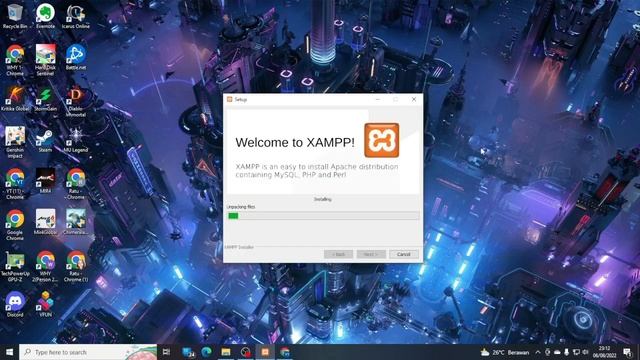Image resolution: width=640 pixels, height=360 pixels.
Task: Open the taskbar clock and date
Action: click(604, 352)
